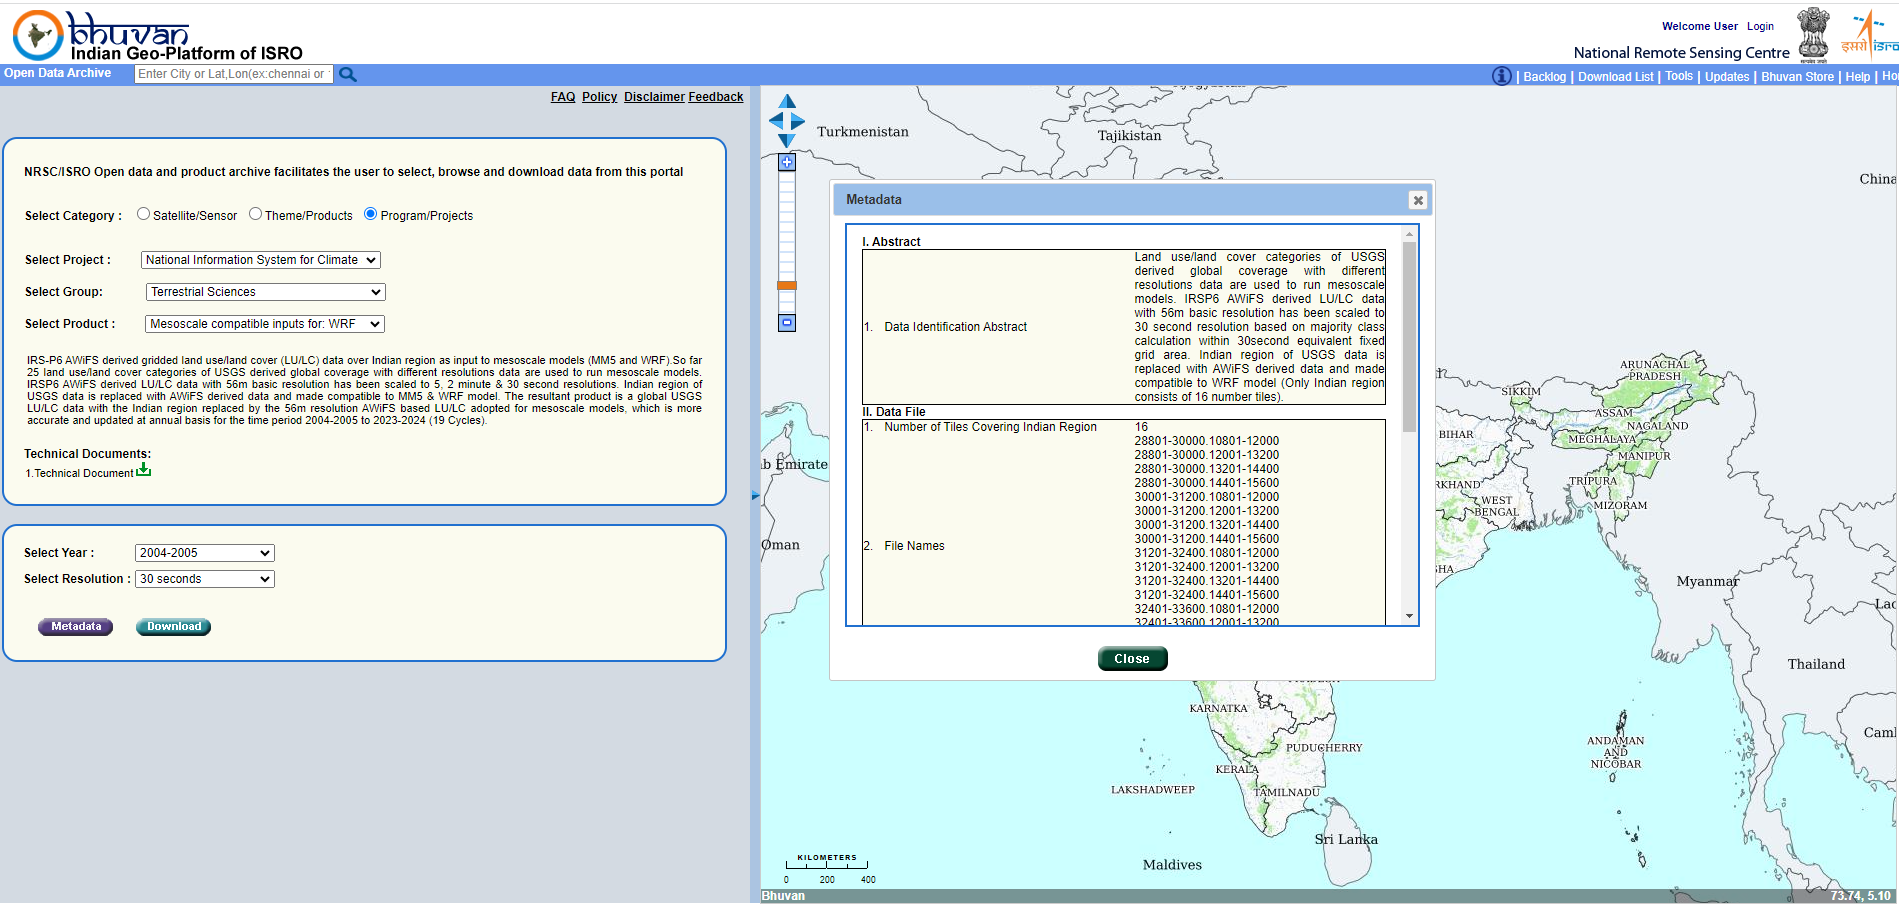1899x907 pixels.
Task: Open the Select Project dropdown
Action: [x=261, y=260]
